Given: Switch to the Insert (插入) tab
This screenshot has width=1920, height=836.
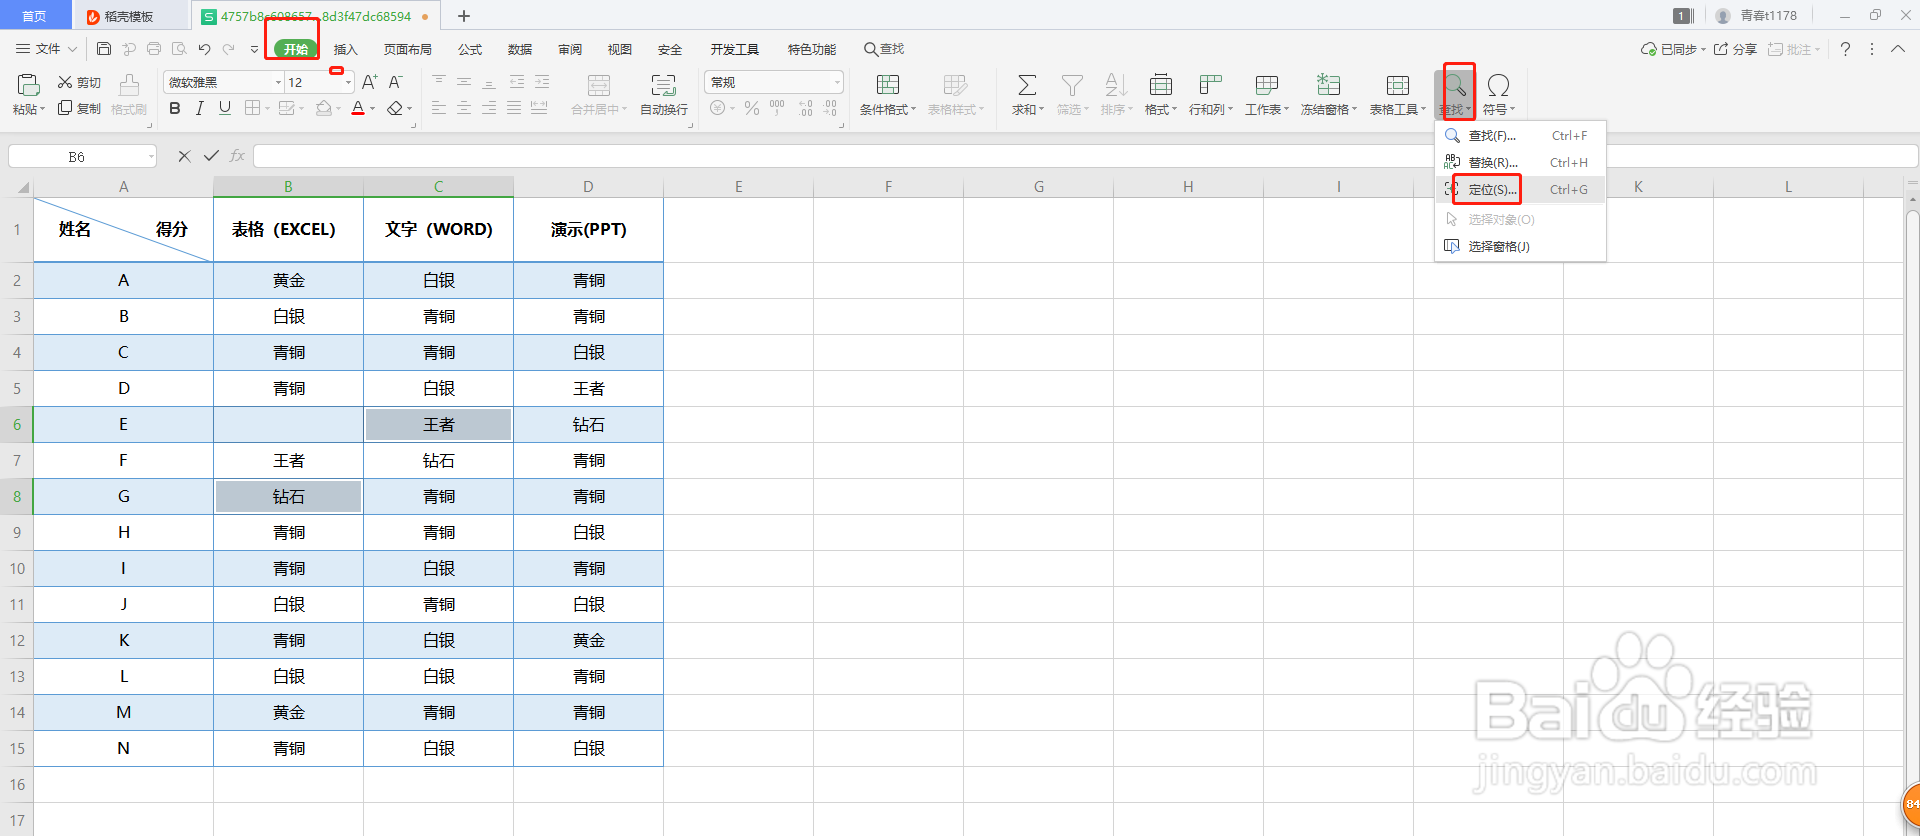Looking at the screenshot, I should pos(345,49).
